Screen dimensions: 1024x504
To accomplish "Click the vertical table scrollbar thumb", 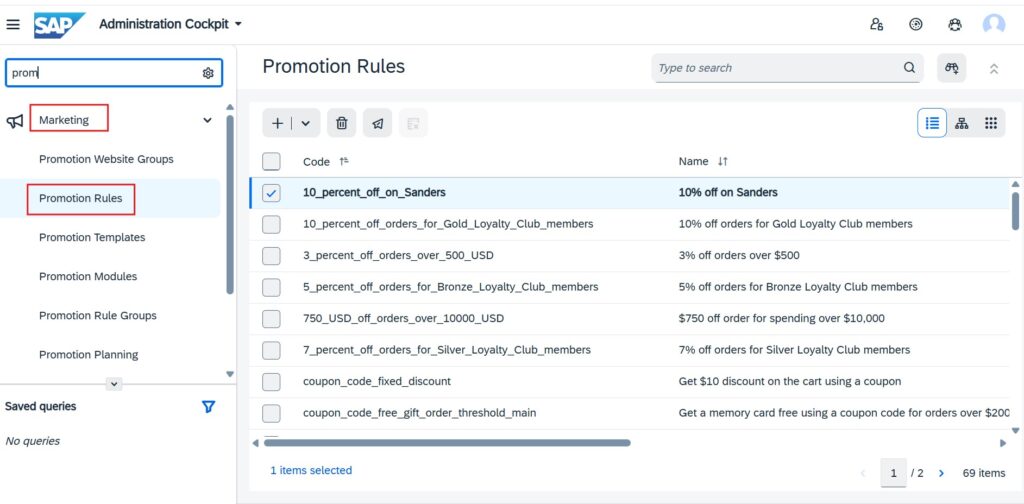I will tap(1015, 211).
